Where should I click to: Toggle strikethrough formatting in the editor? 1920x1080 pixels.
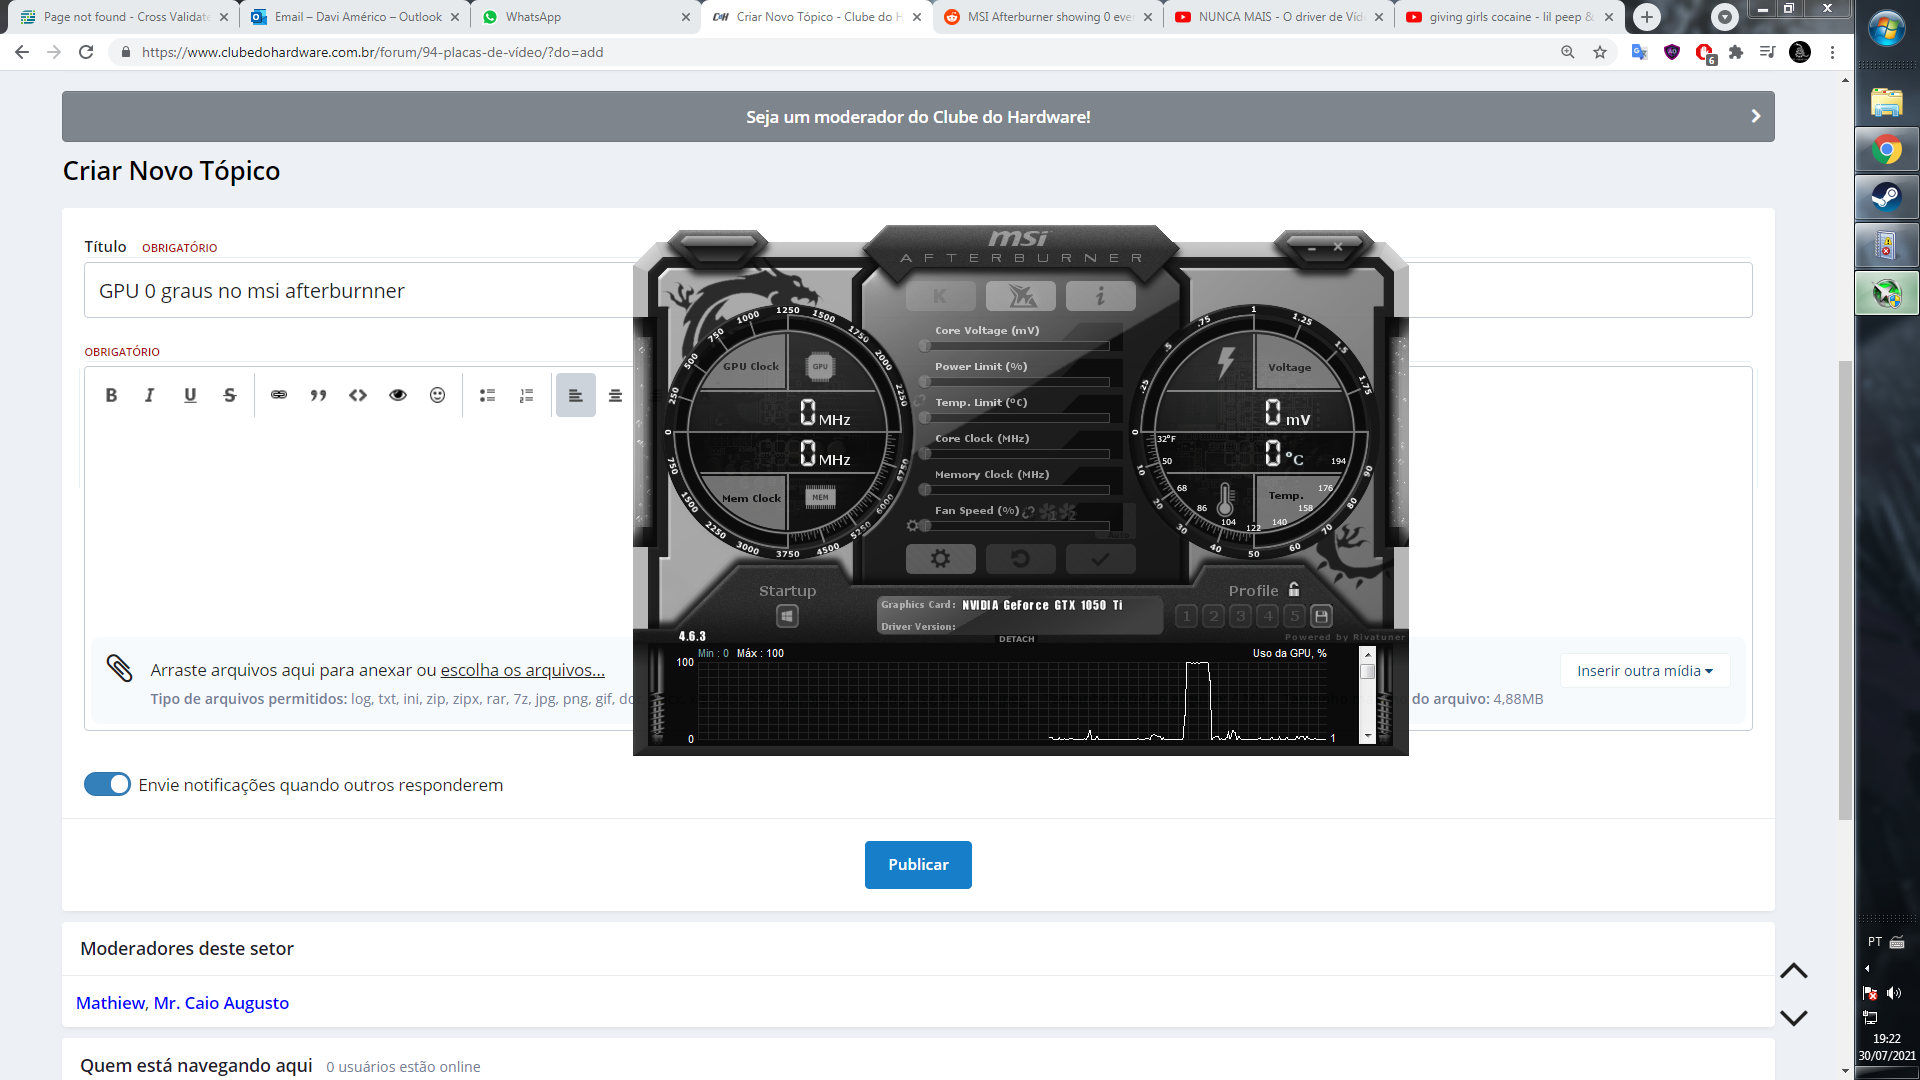coord(230,395)
